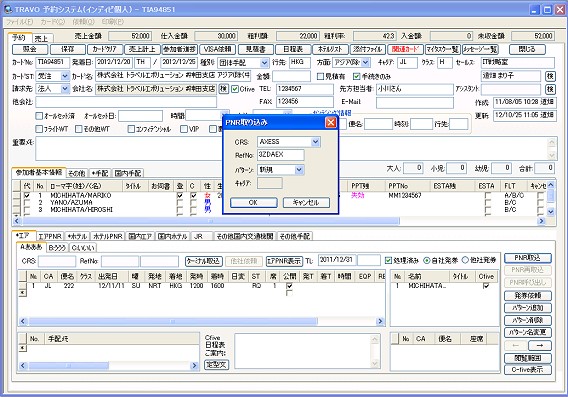This screenshot has height=397, width=568.
Task: Enable the その他WT checkbox
Action: point(79,129)
